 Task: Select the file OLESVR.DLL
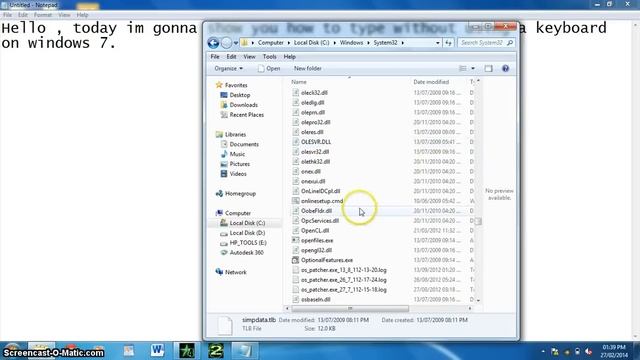coord(316,142)
